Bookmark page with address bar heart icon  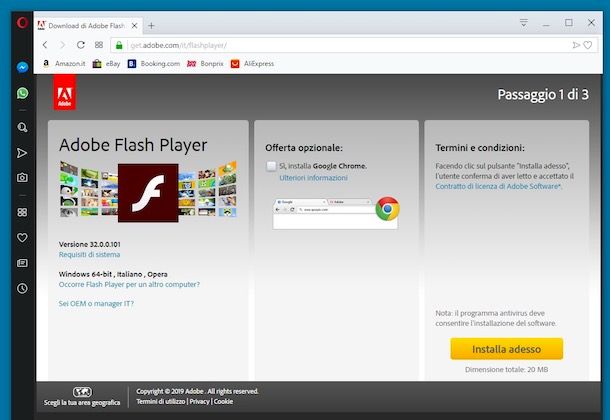(588, 45)
